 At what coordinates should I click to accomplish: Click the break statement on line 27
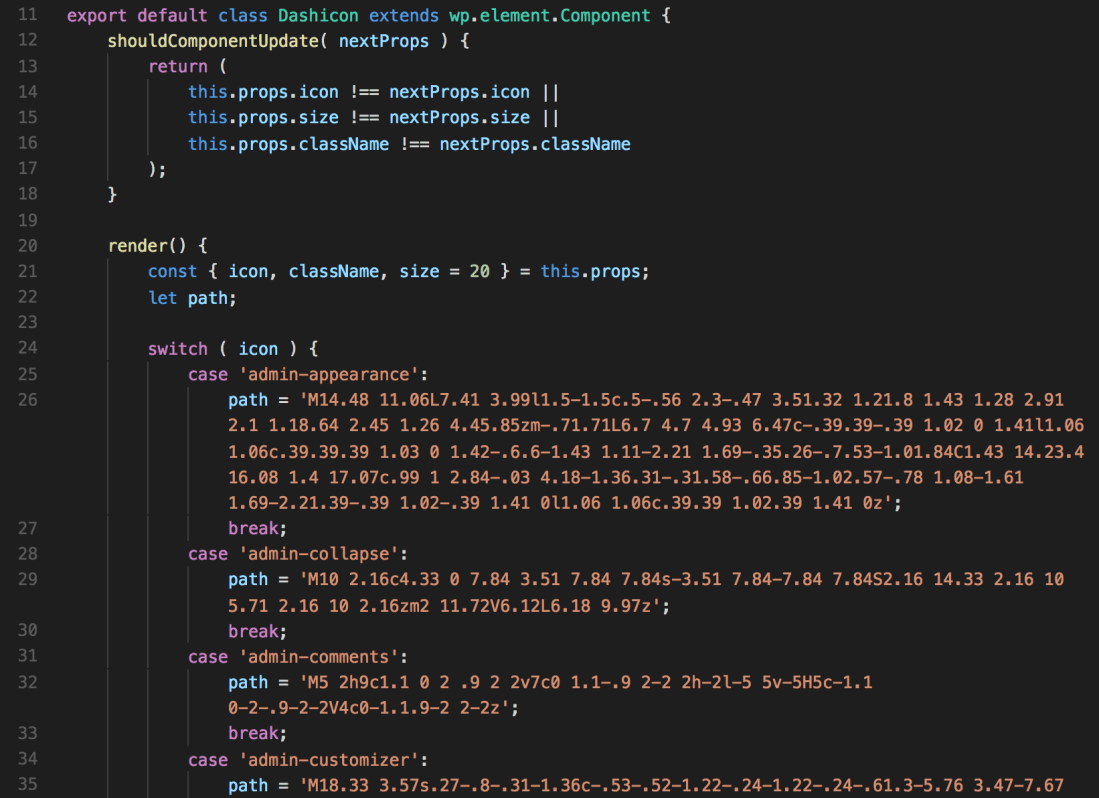click(254, 528)
